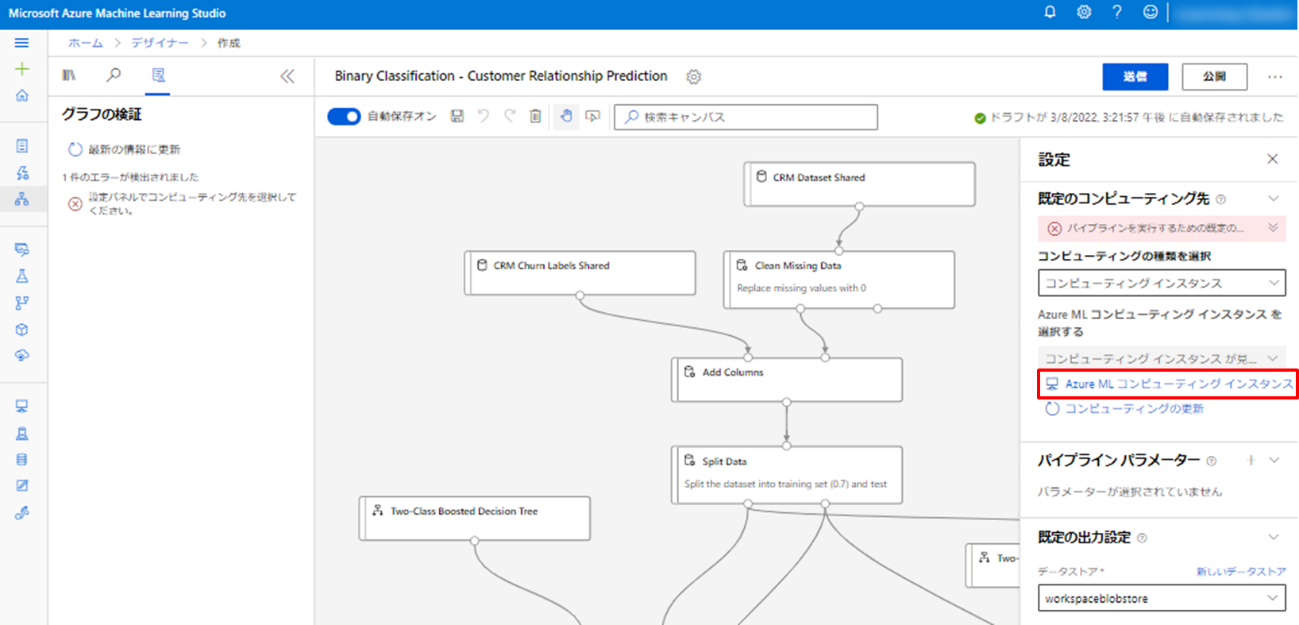The width and height of the screenshot is (1299, 625).
Task: Collapse left panel with double chevron
Action: (x=287, y=76)
